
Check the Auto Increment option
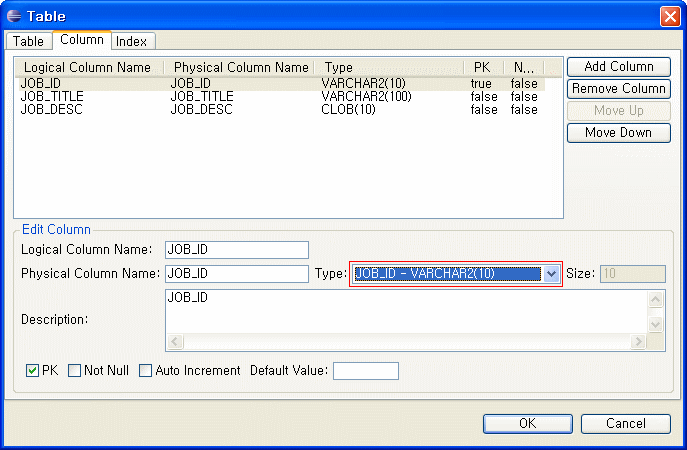coord(146,371)
